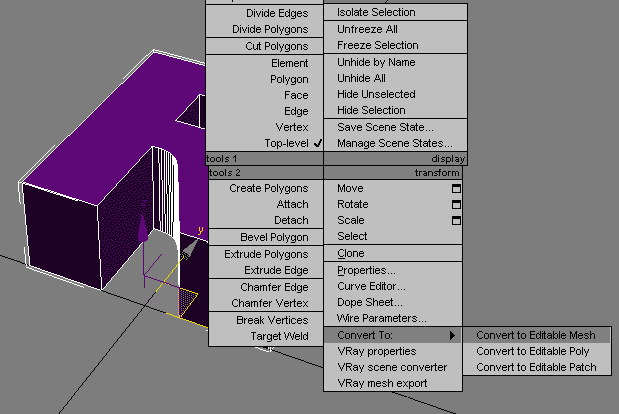Expand the Convert To submenu arrow
619x414 pixels.
click(453, 335)
